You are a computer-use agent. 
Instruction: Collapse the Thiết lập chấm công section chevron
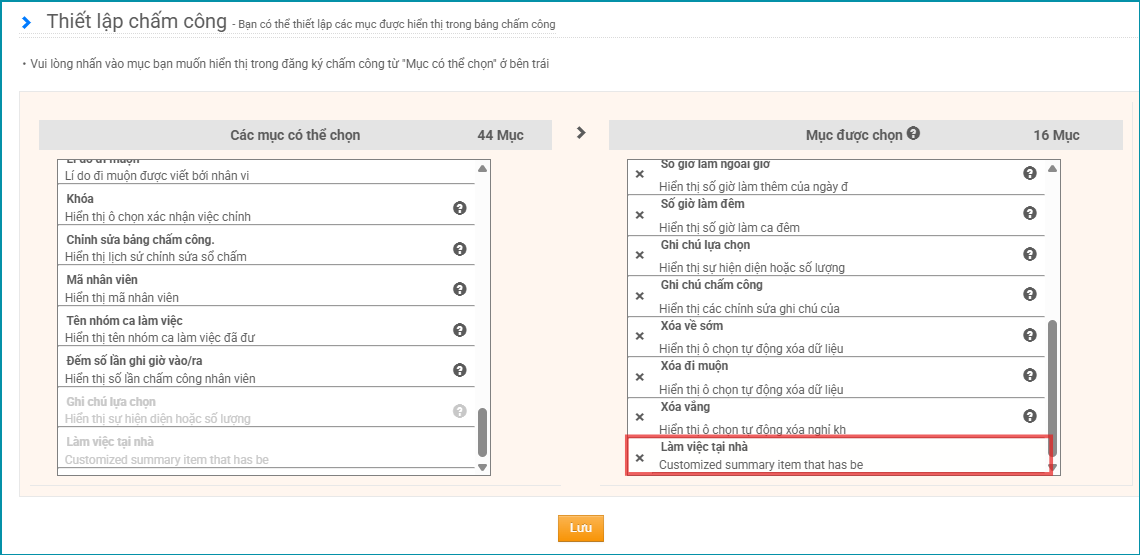(x=26, y=22)
